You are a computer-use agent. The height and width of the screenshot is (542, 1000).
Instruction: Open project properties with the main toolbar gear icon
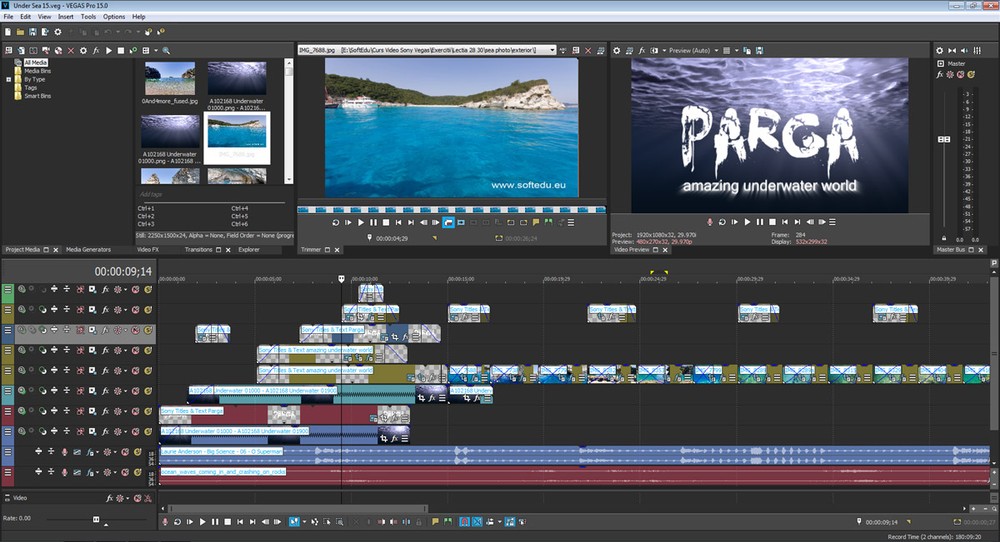58,31
